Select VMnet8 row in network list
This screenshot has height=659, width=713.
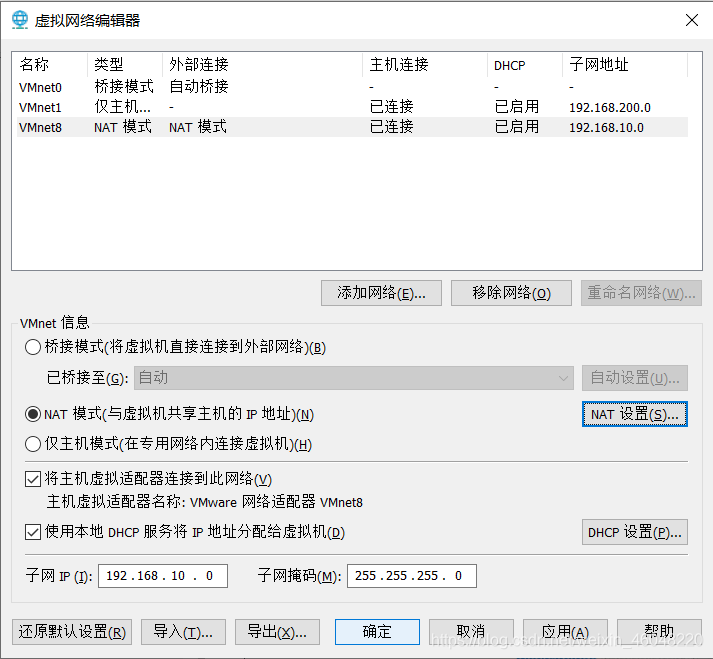tap(352, 127)
